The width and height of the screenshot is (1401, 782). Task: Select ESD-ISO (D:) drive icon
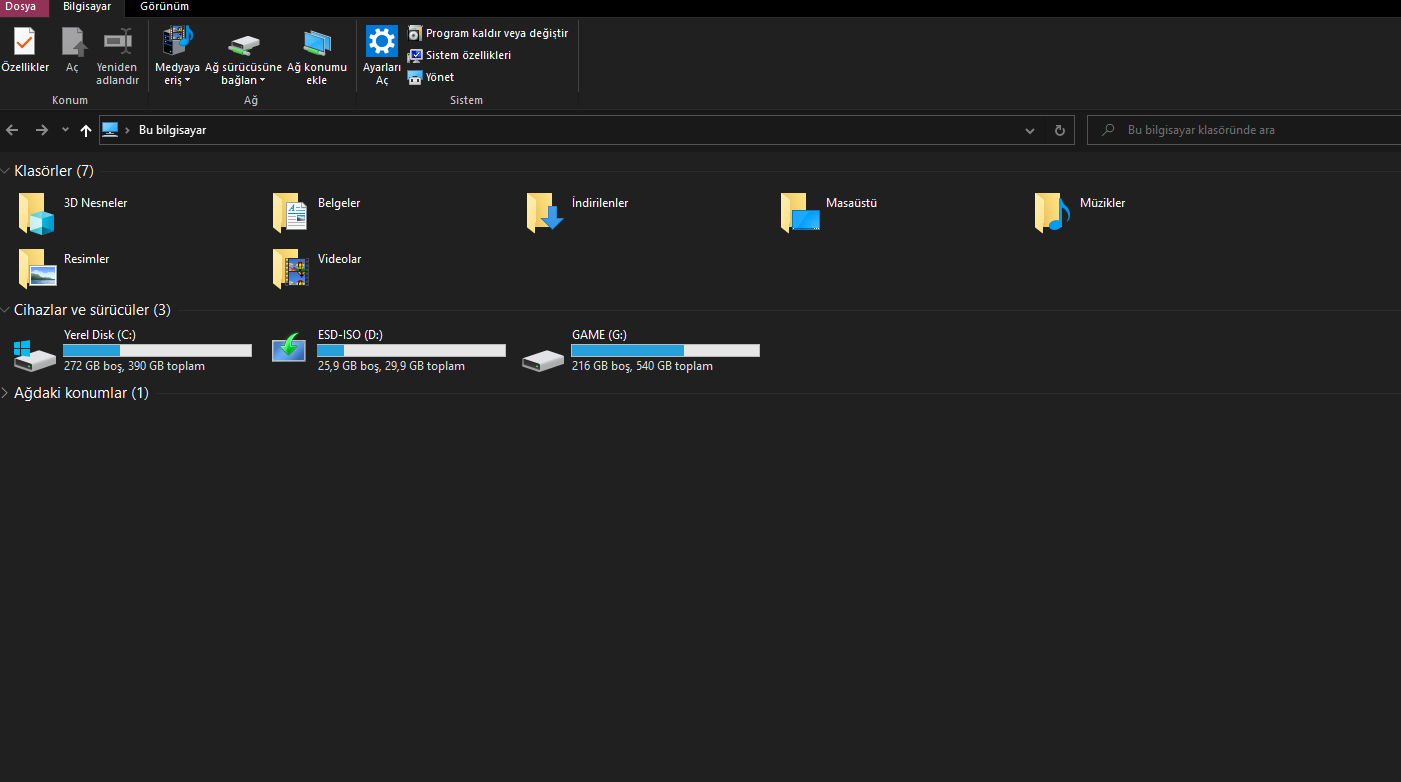click(290, 347)
